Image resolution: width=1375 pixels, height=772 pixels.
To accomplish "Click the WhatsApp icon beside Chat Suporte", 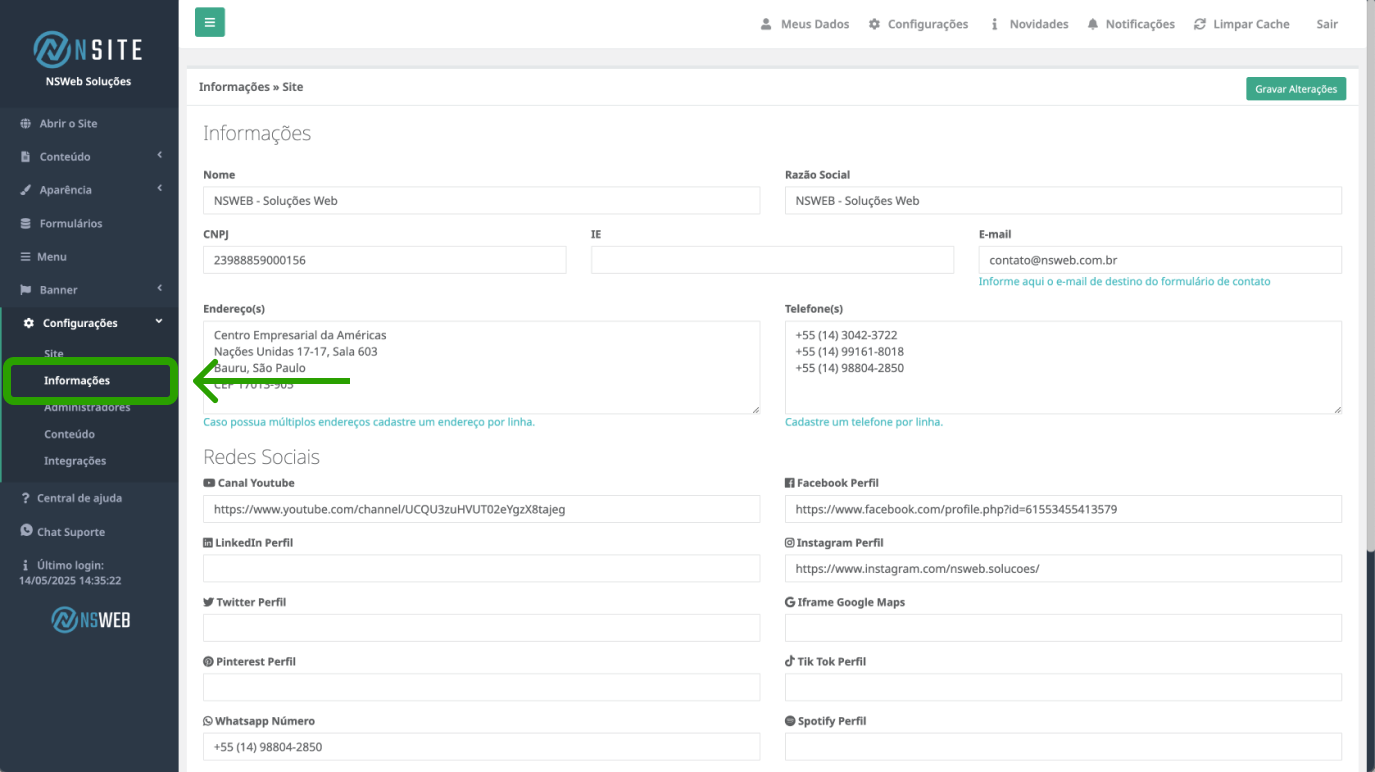I will point(27,531).
